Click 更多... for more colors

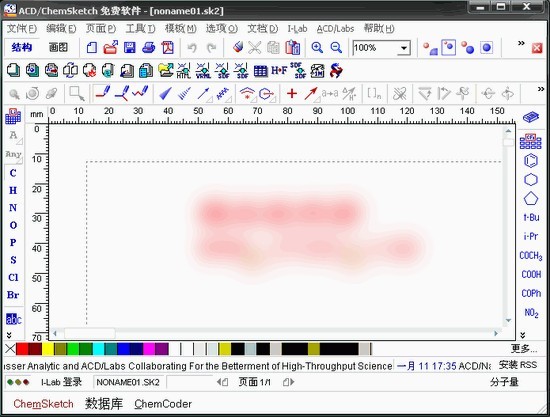coord(524,349)
